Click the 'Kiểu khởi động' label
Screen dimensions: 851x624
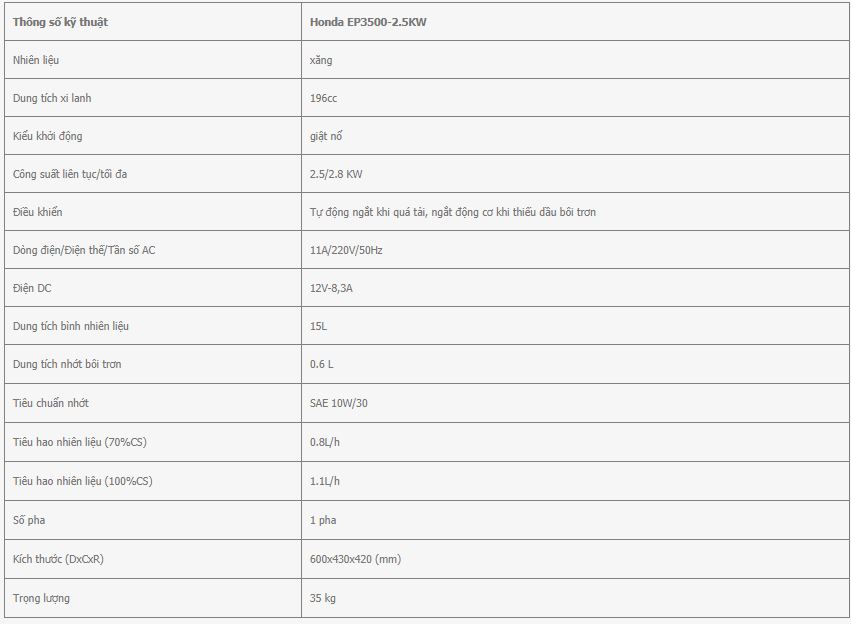pyautogui.click(x=48, y=136)
